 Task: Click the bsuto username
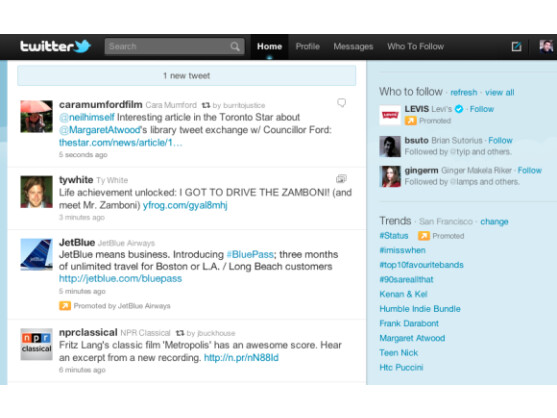point(416,140)
